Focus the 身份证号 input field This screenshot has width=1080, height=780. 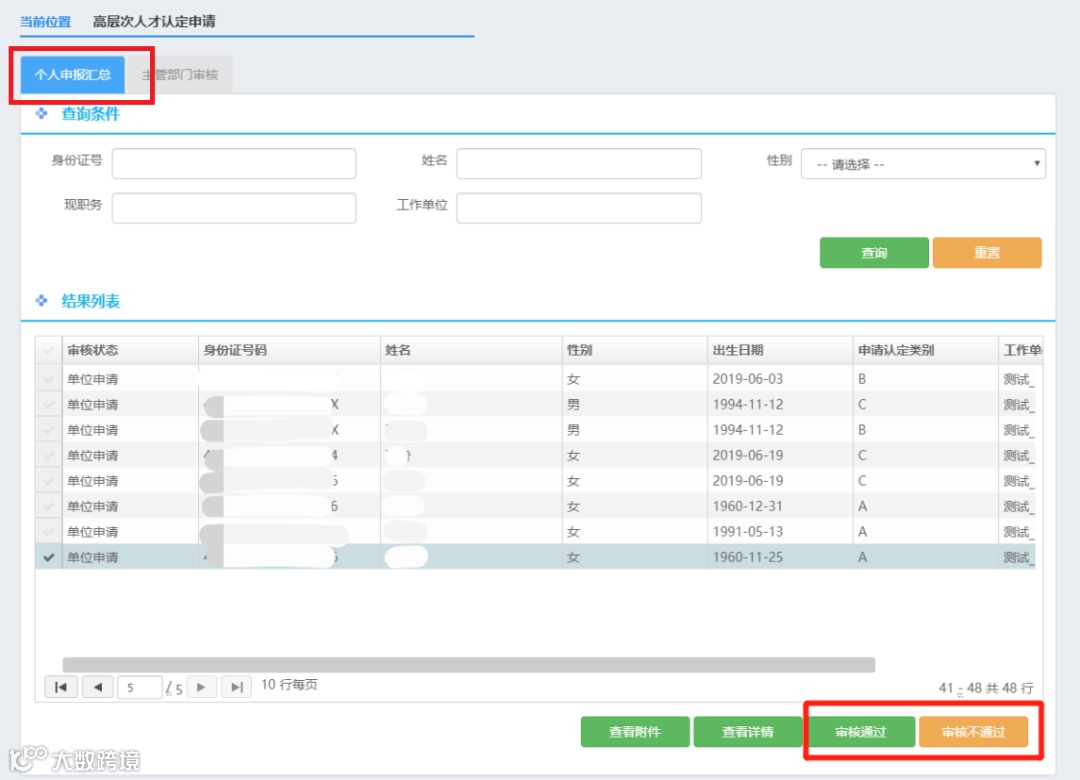(x=234, y=163)
